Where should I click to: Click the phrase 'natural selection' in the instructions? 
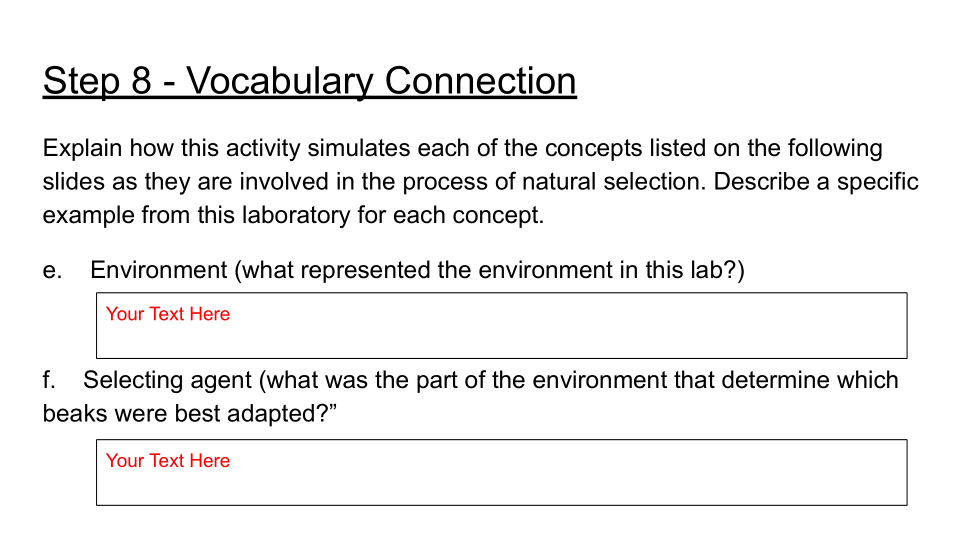595,182
